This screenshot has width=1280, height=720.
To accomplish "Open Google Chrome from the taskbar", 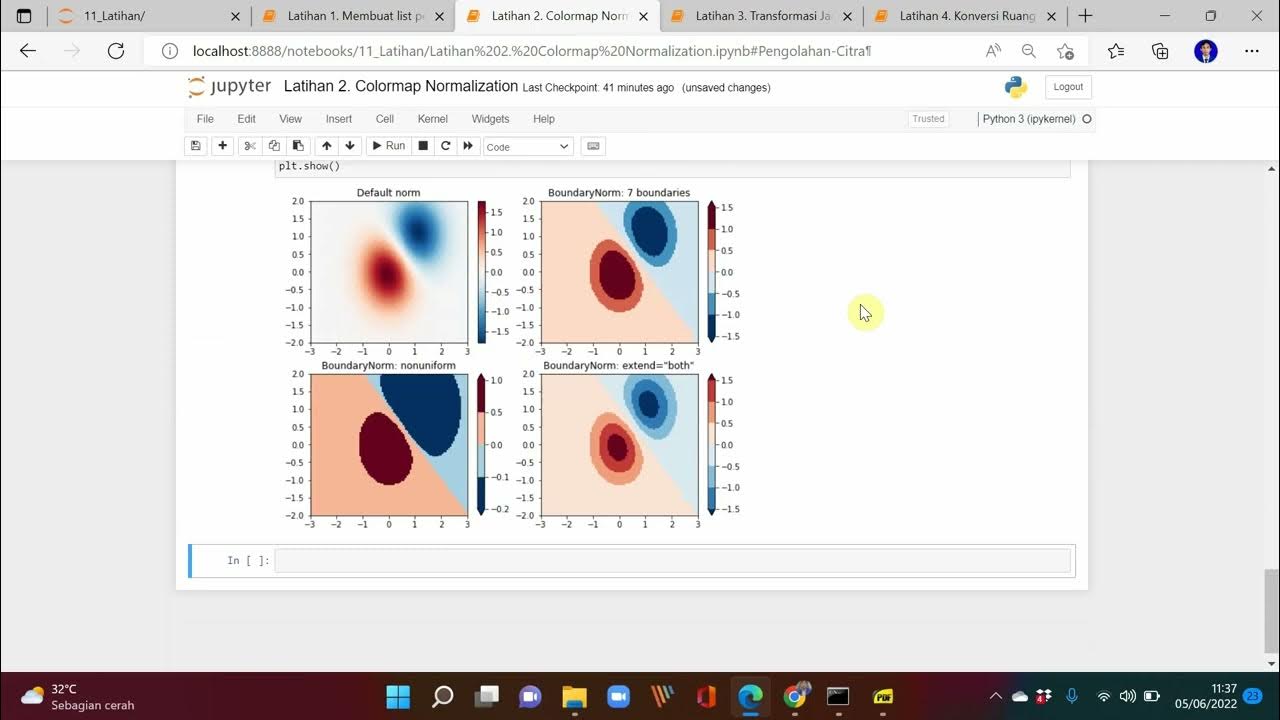I will pos(794,696).
